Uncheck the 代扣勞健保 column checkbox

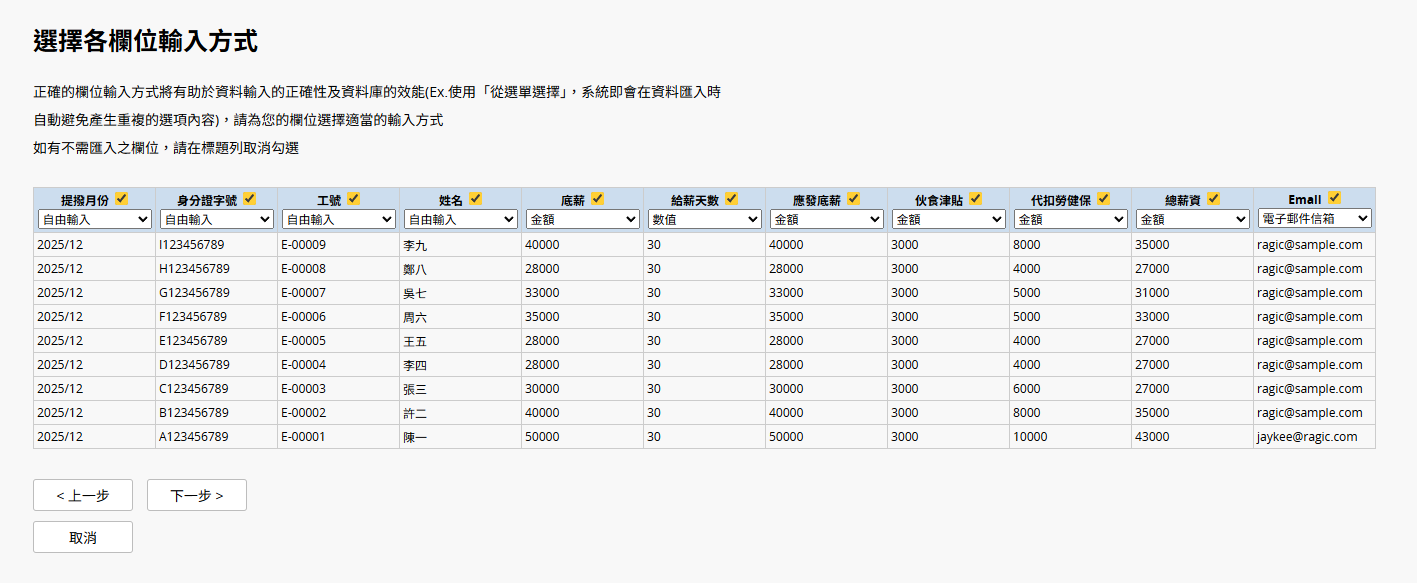1104,199
